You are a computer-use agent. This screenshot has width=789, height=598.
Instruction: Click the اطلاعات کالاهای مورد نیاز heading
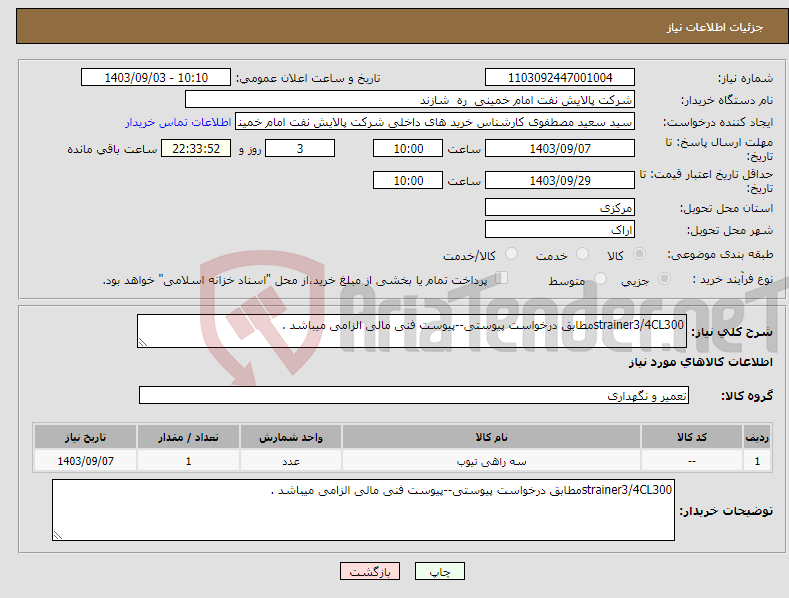coord(700,362)
